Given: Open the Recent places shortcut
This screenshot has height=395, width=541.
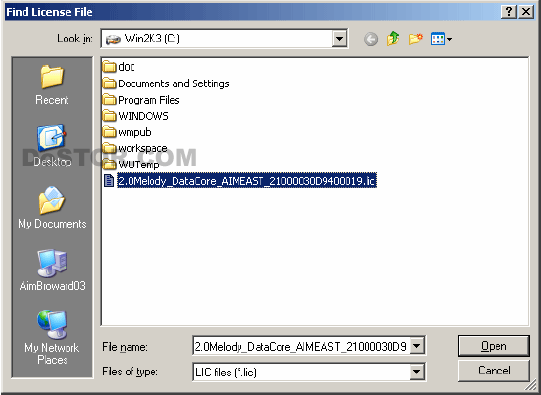Looking at the screenshot, I should 52,85.
